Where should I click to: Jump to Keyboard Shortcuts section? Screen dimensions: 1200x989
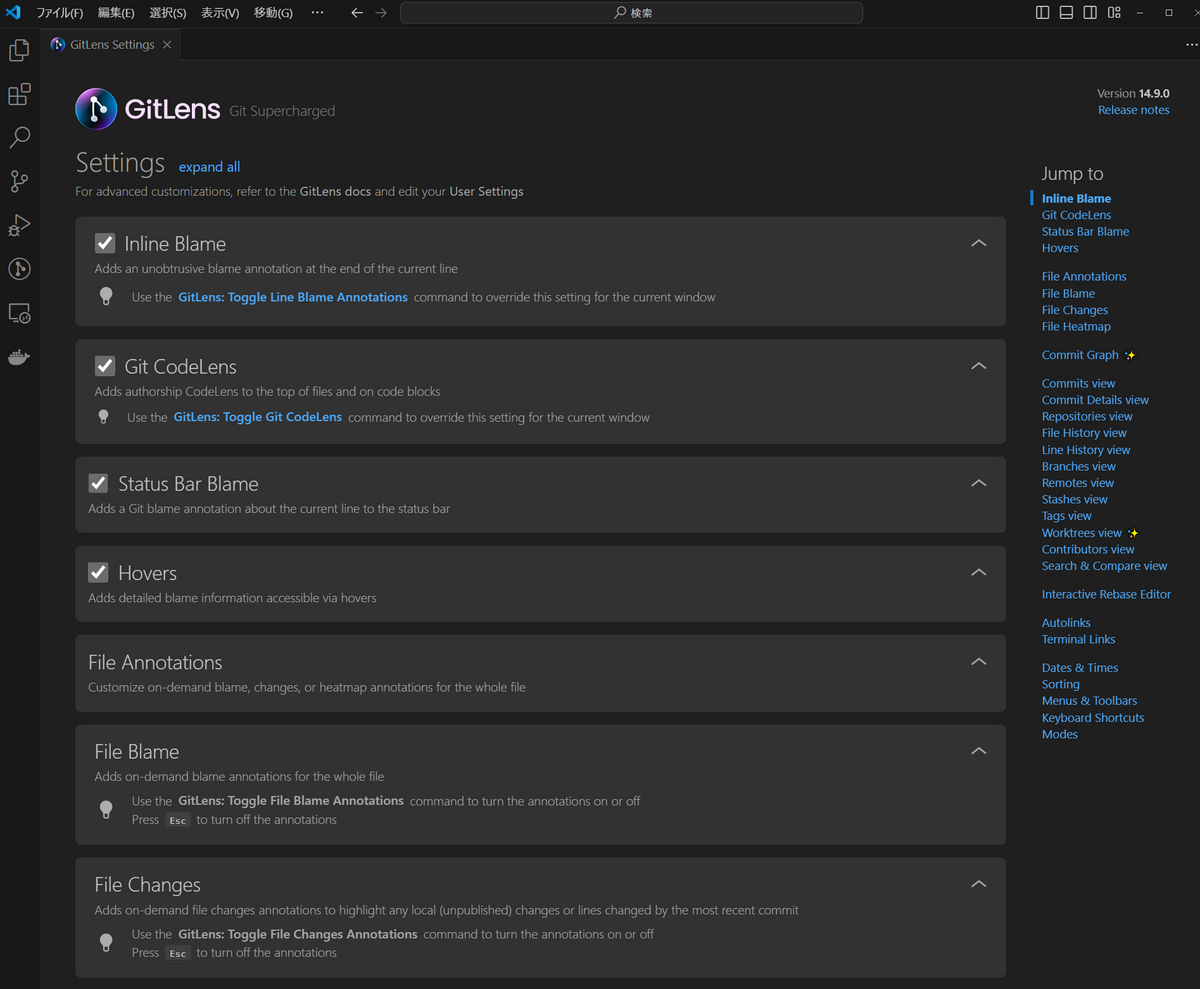1093,717
